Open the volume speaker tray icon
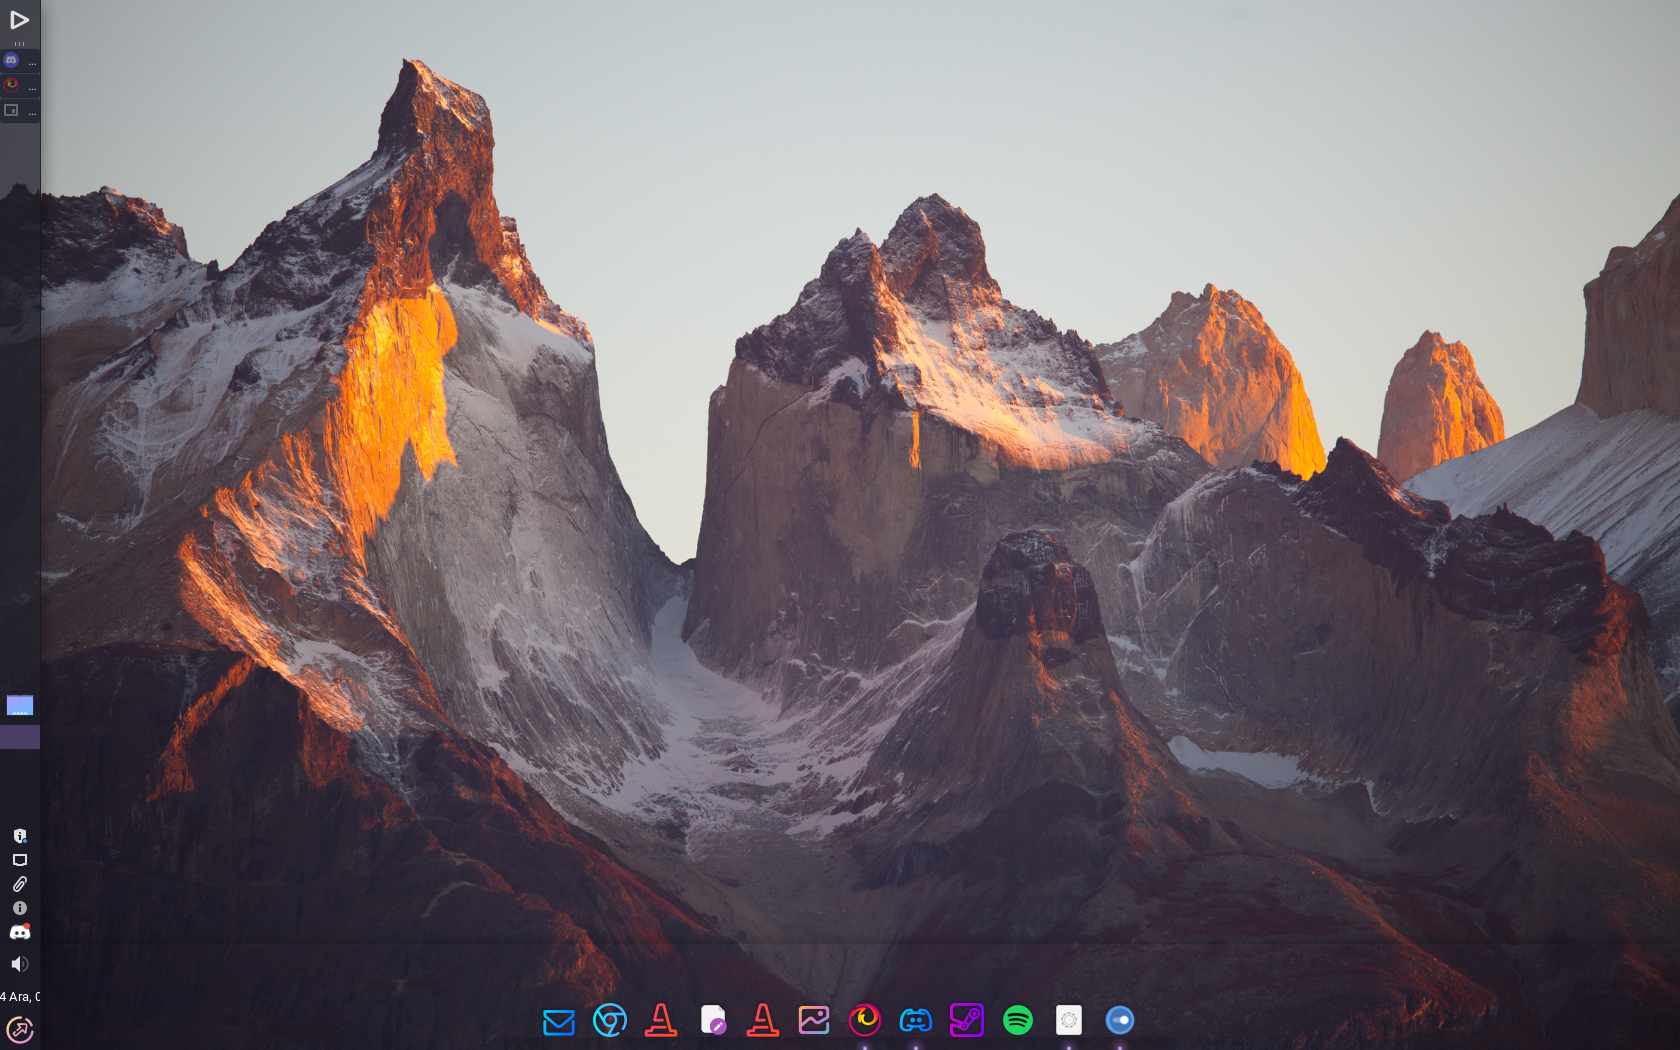The height and width of the screenshot is (1050, 1680). (x=19, y=964)
